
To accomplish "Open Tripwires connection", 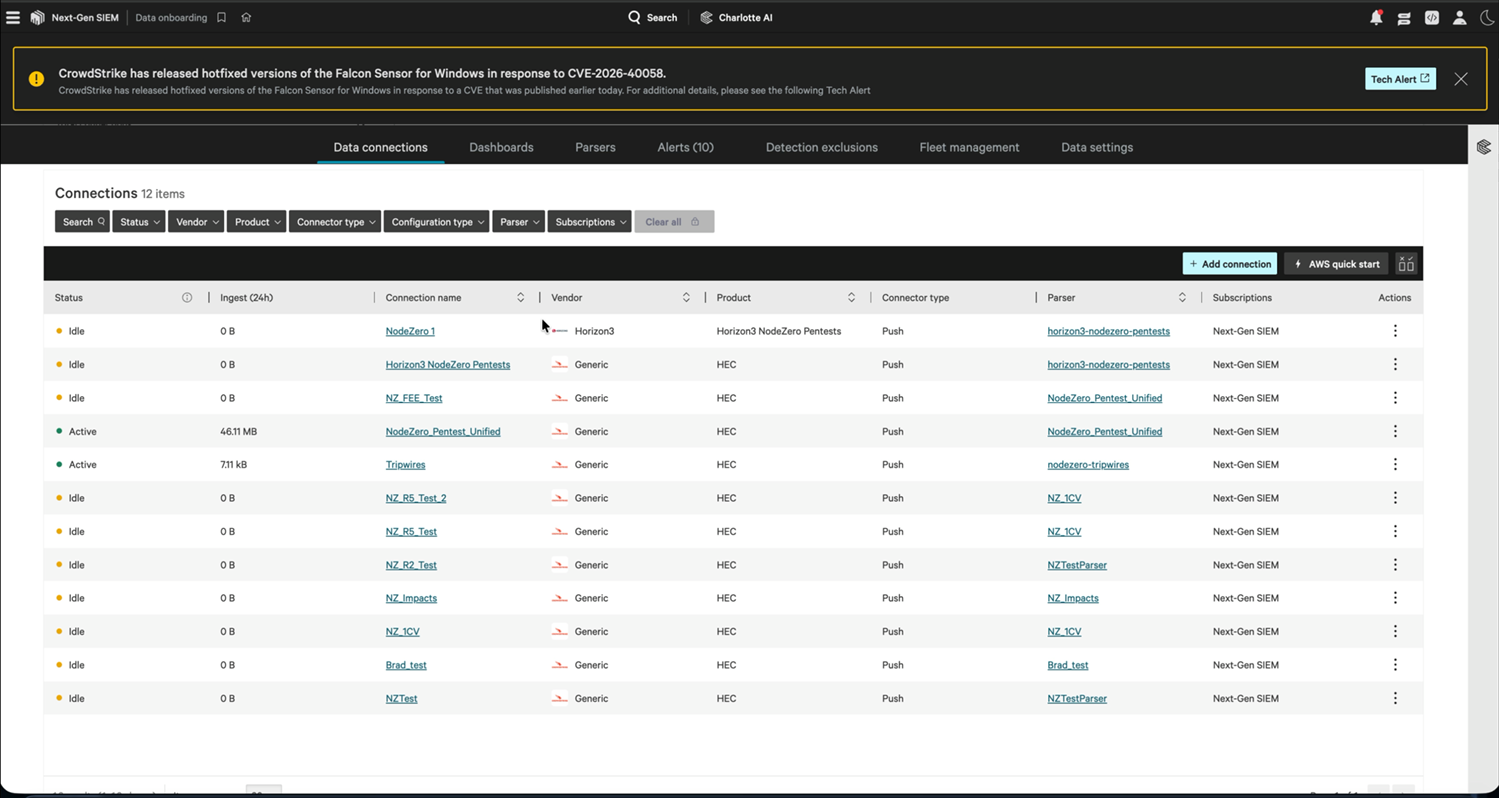I will click(405, 465).
